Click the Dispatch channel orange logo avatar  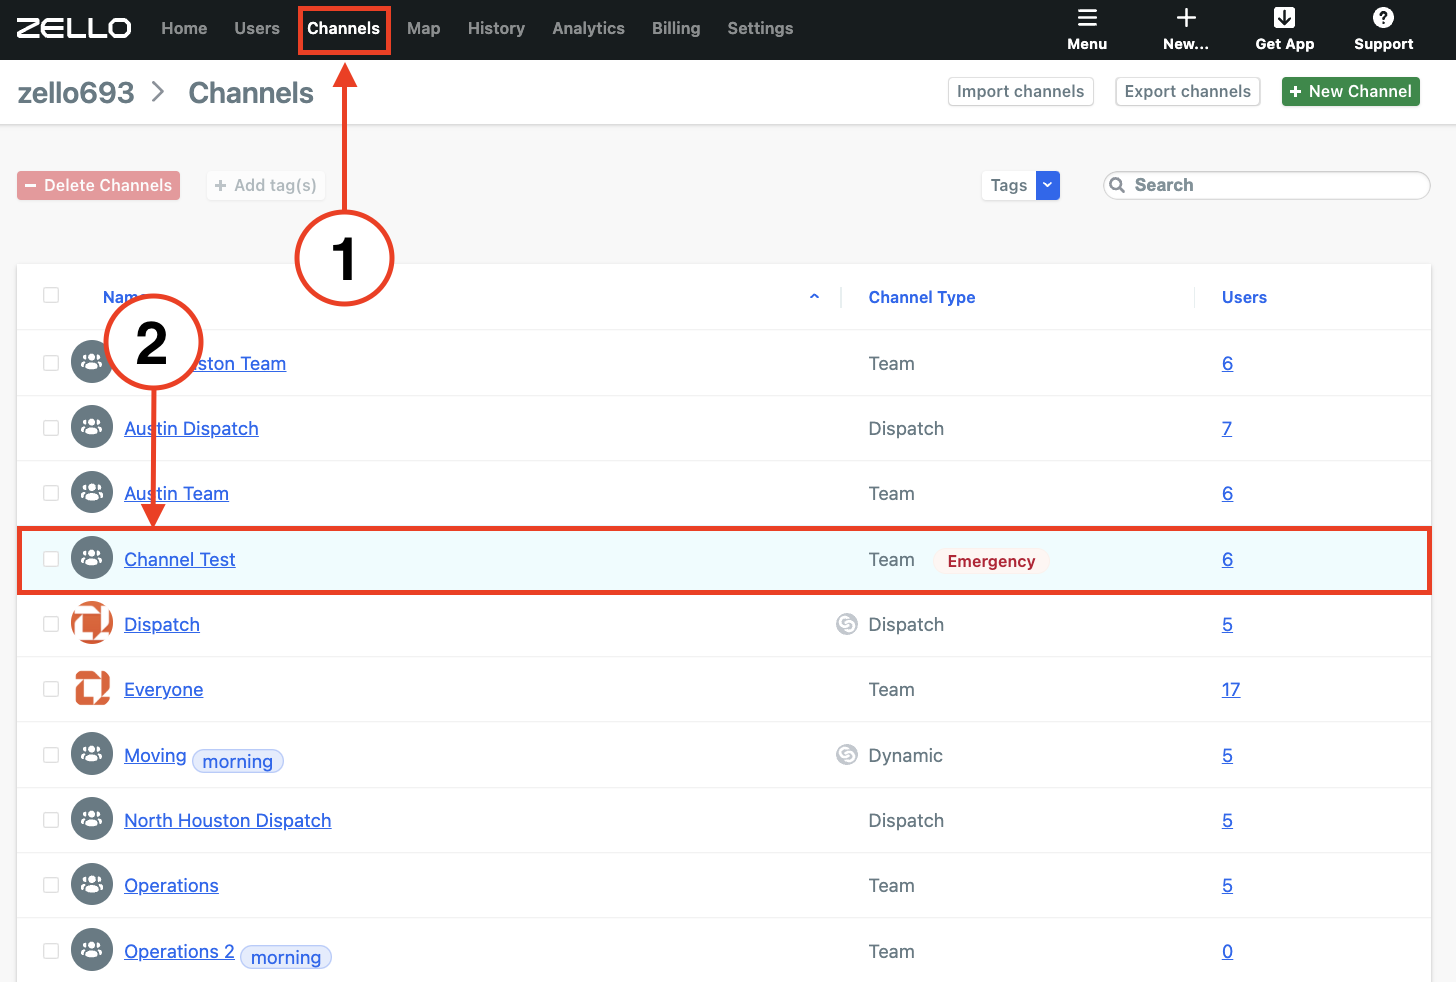(92, 623)
